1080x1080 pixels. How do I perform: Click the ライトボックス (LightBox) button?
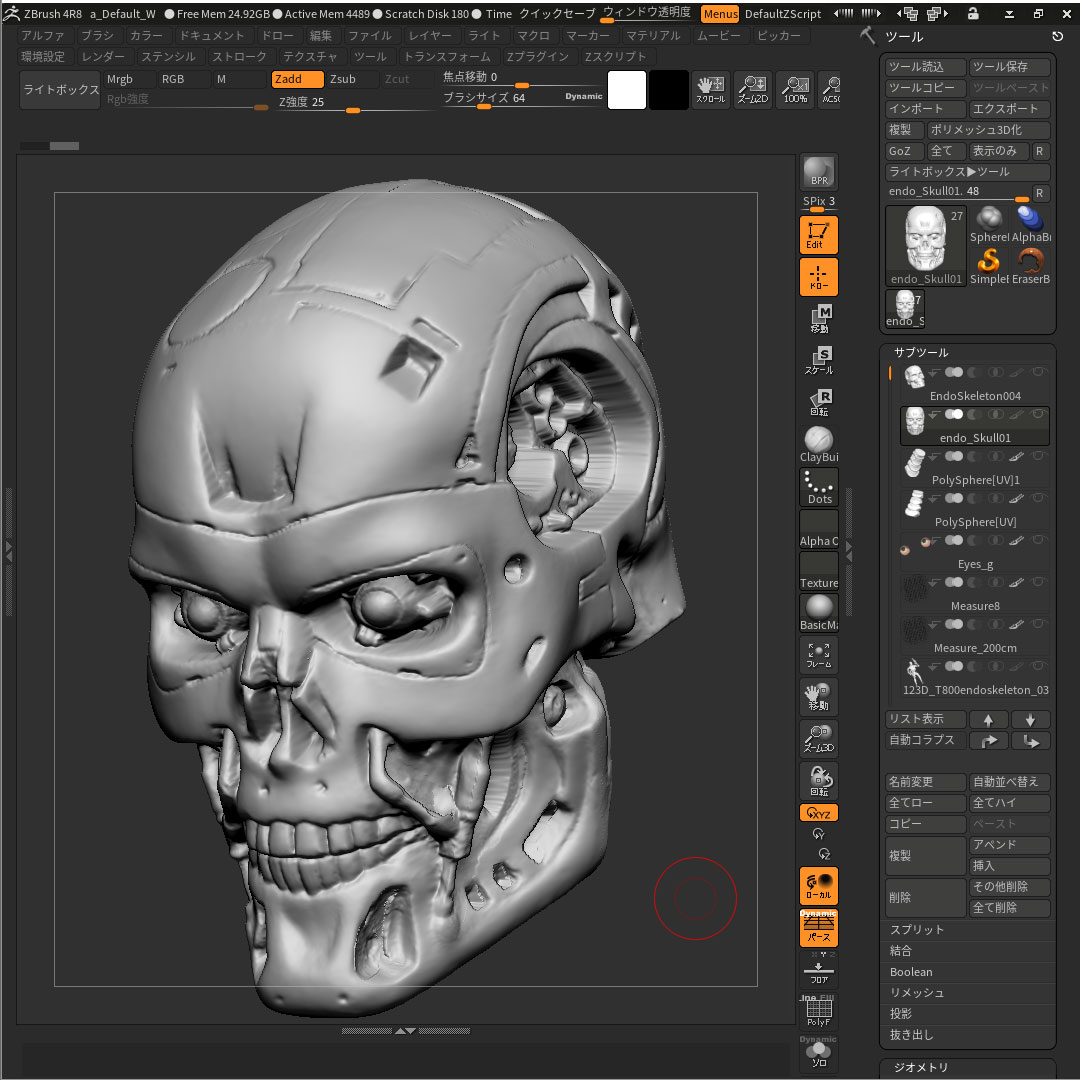tap(61, 90)
